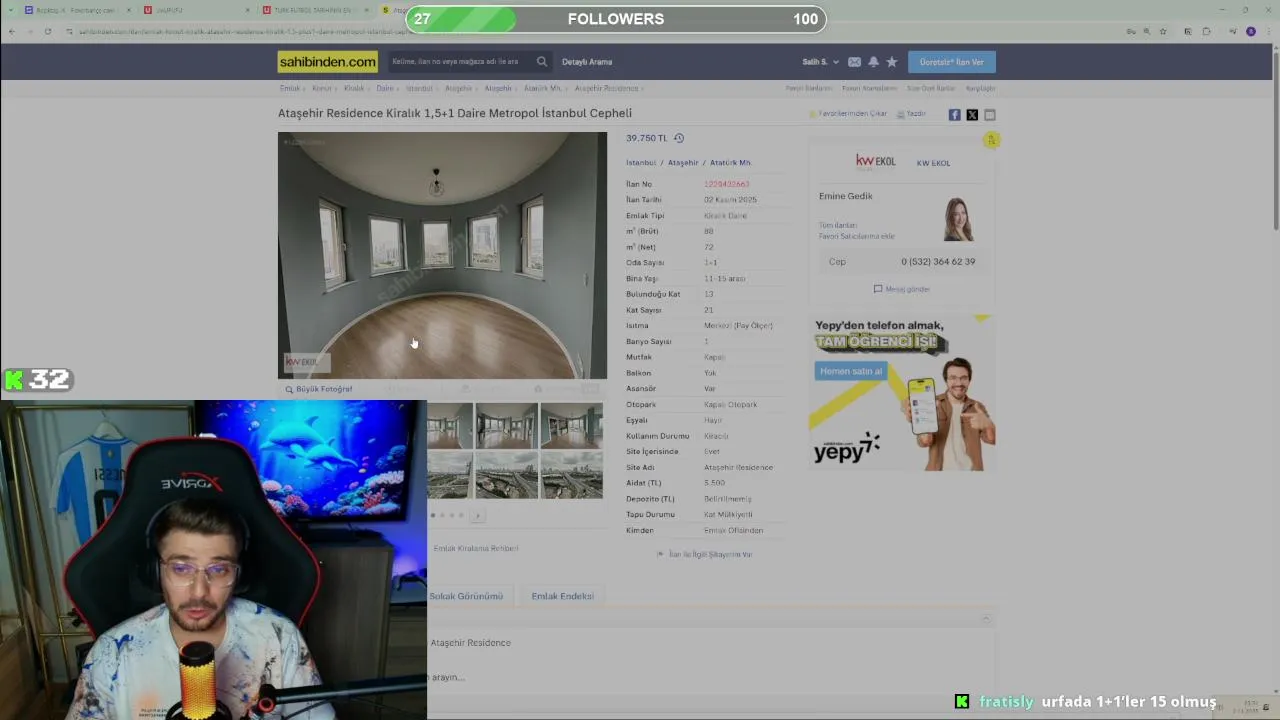Switch to 'Emlak Endeksi' tab
This screenshot has width=1280, height=720.
click(563, 596)
